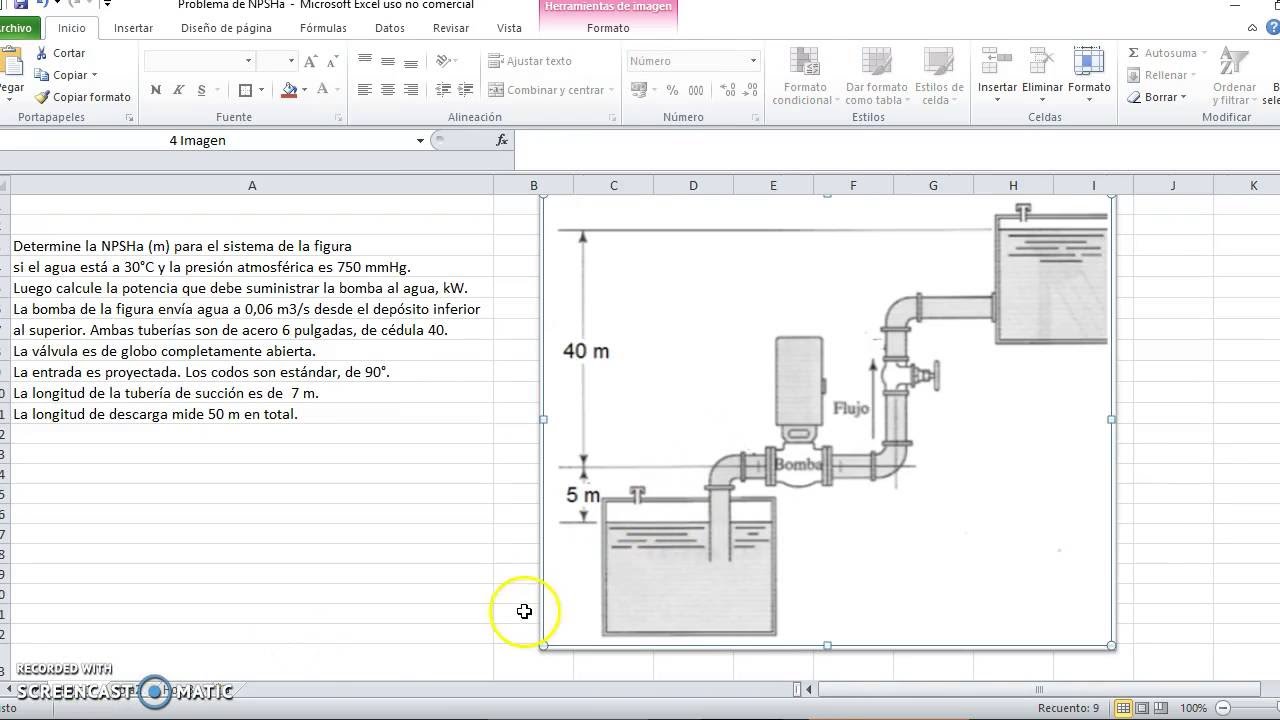Increase font size with the larger A icon
Image resolution: width=1280 pixels, height=720 pixels.
(x=310, y=61)
